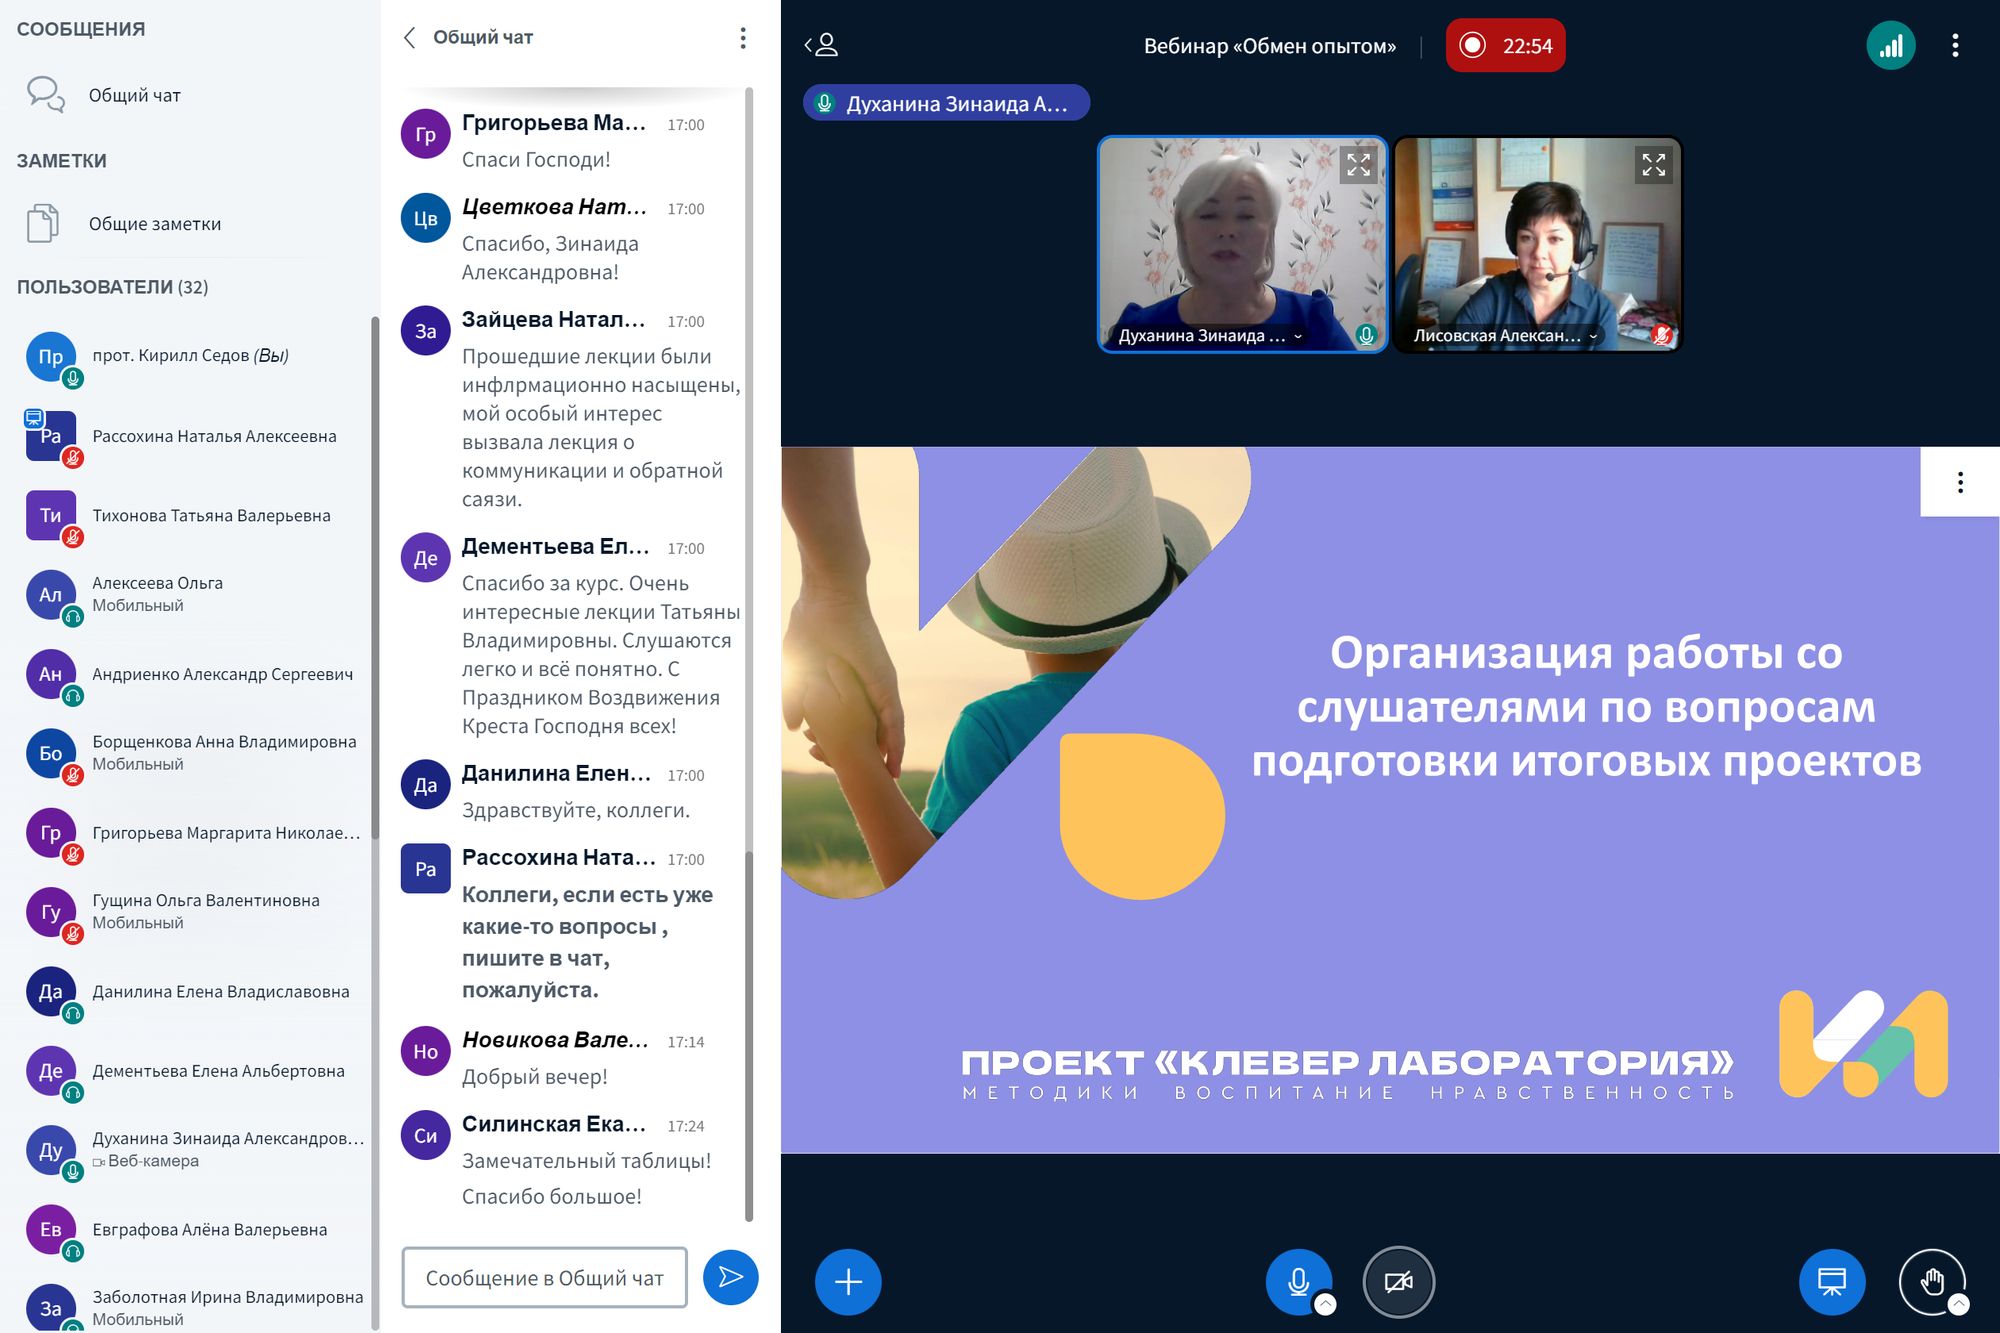The width and height of the screenshot is (2000, 1333).
Task: Click the message input field for Общий чат
Action: [x=544, y=1277]
